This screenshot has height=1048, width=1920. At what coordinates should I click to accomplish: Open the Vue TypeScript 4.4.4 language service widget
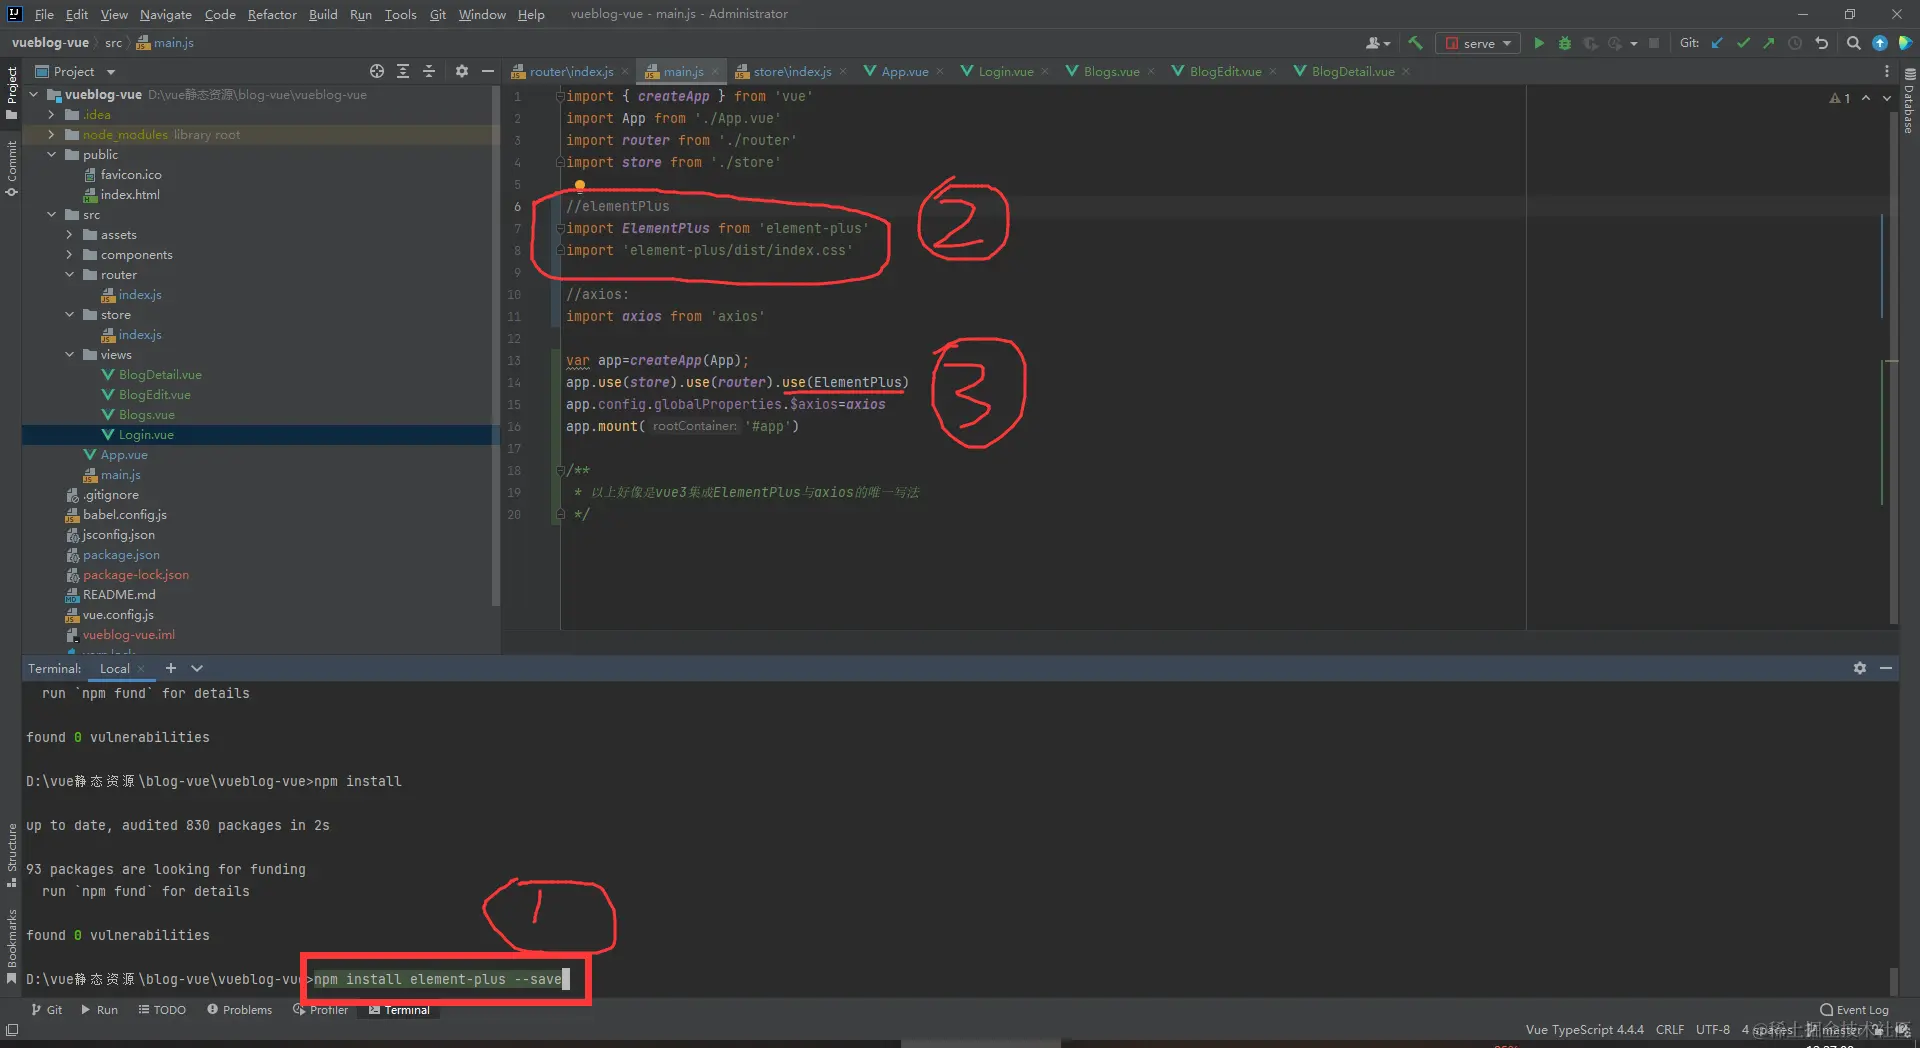[1584, 1030]
